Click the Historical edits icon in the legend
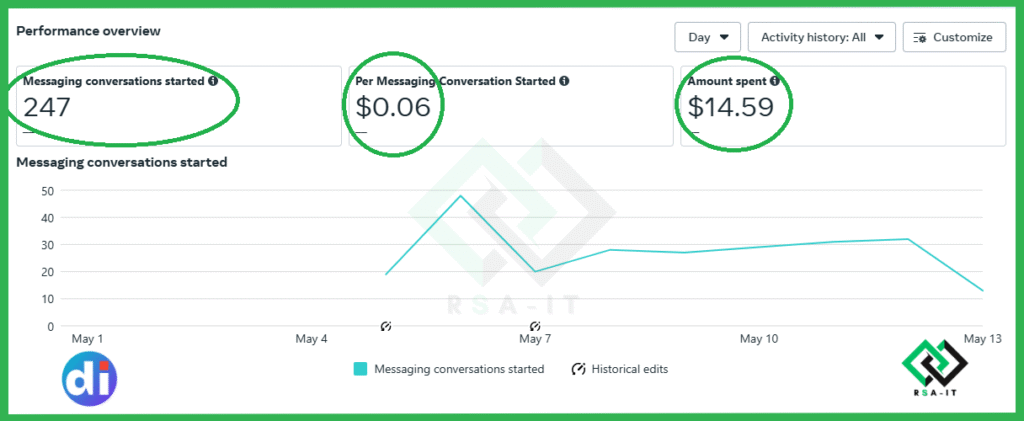 pos(578,369)
